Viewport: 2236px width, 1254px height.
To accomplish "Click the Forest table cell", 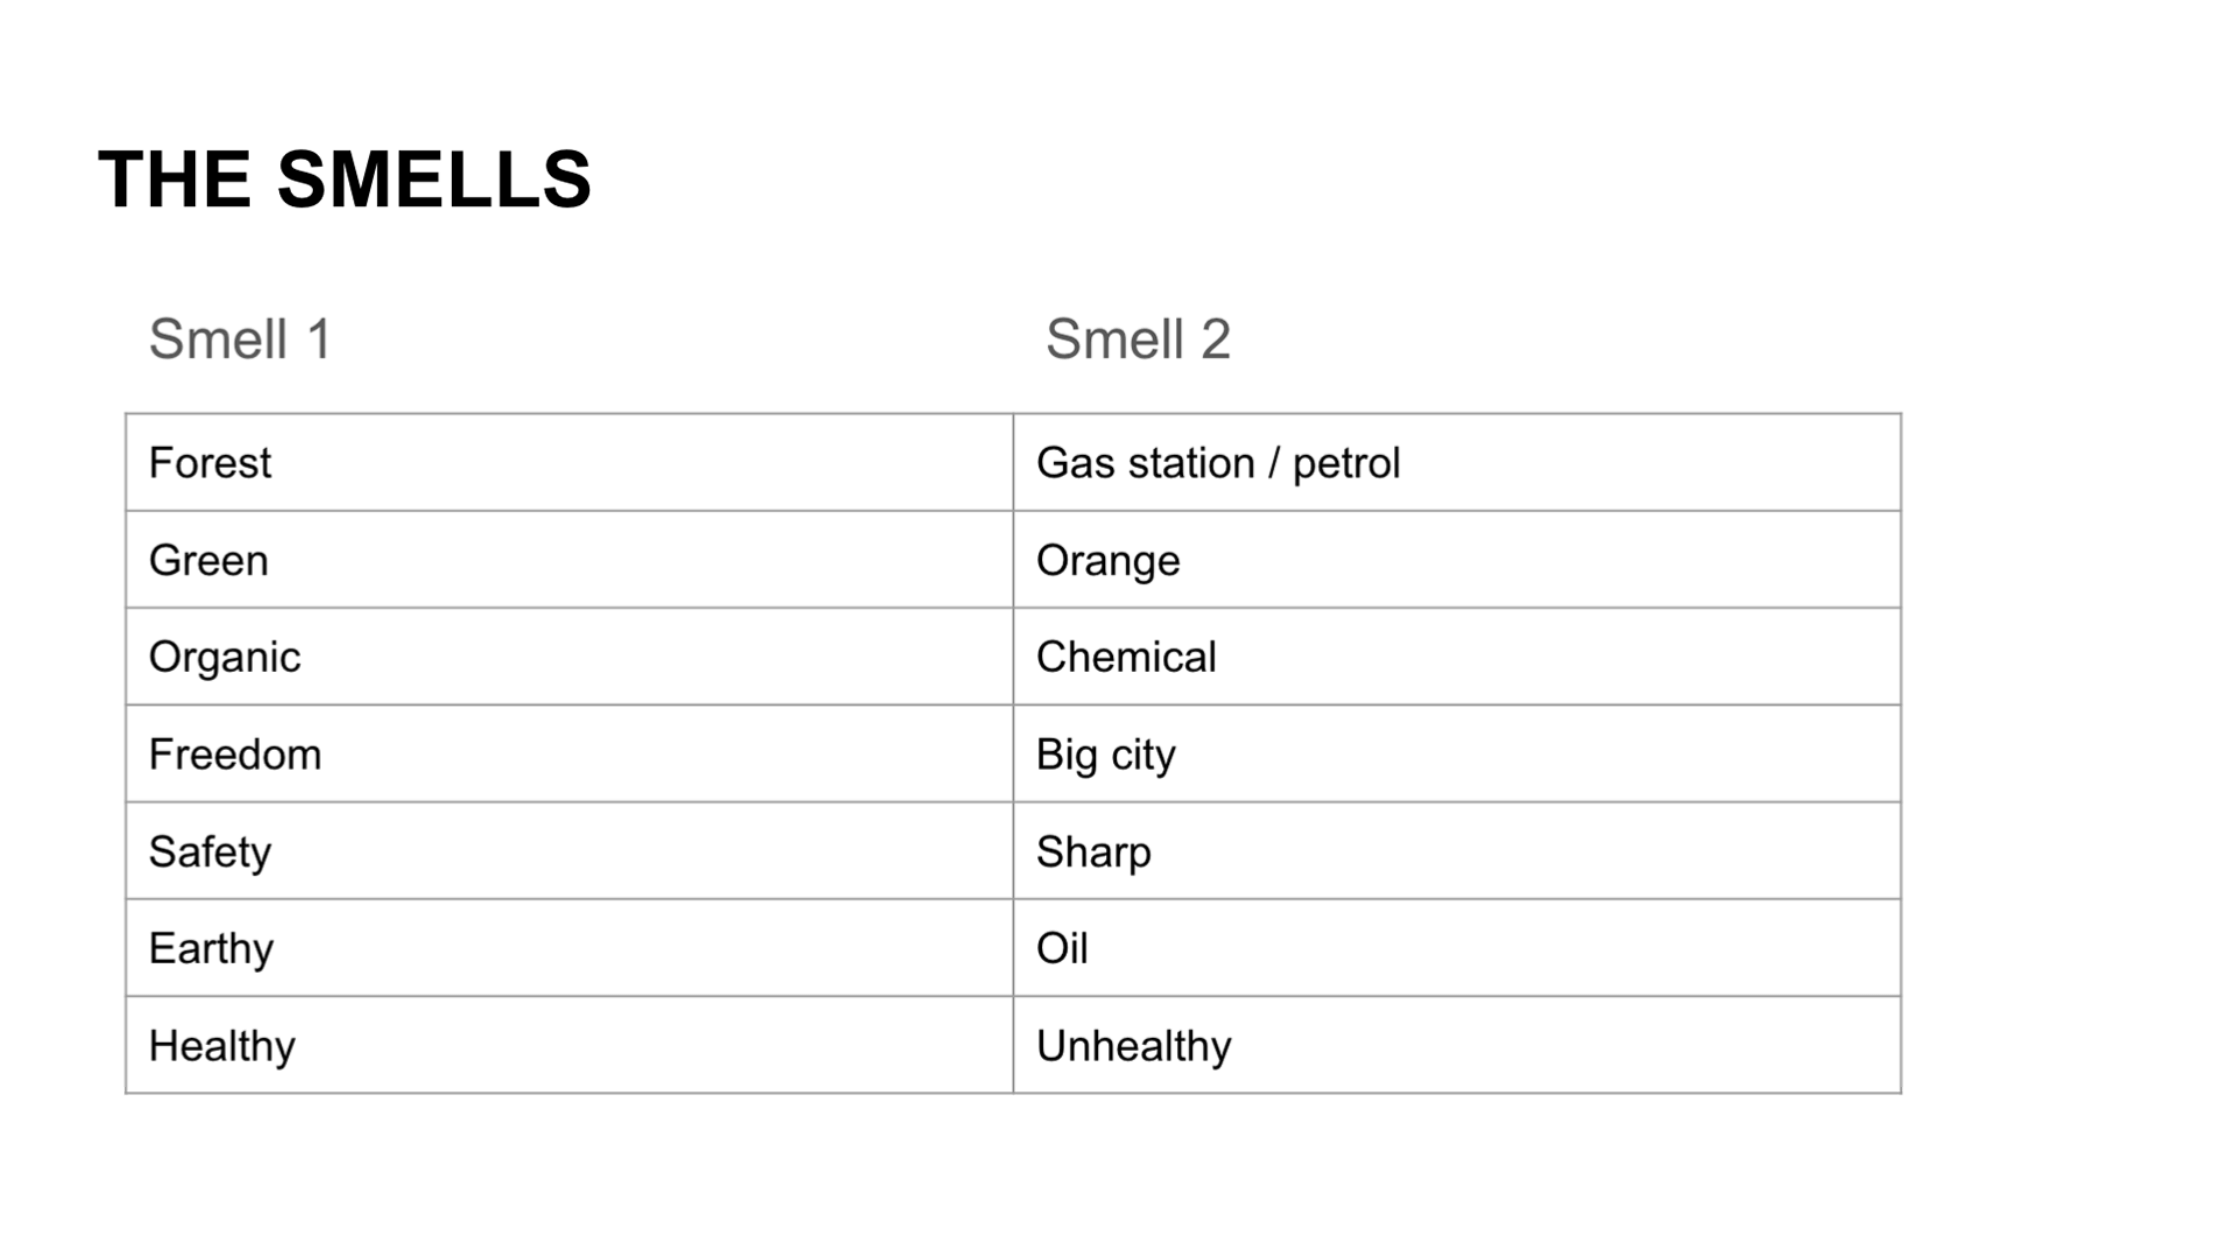I will coord(569,462).
